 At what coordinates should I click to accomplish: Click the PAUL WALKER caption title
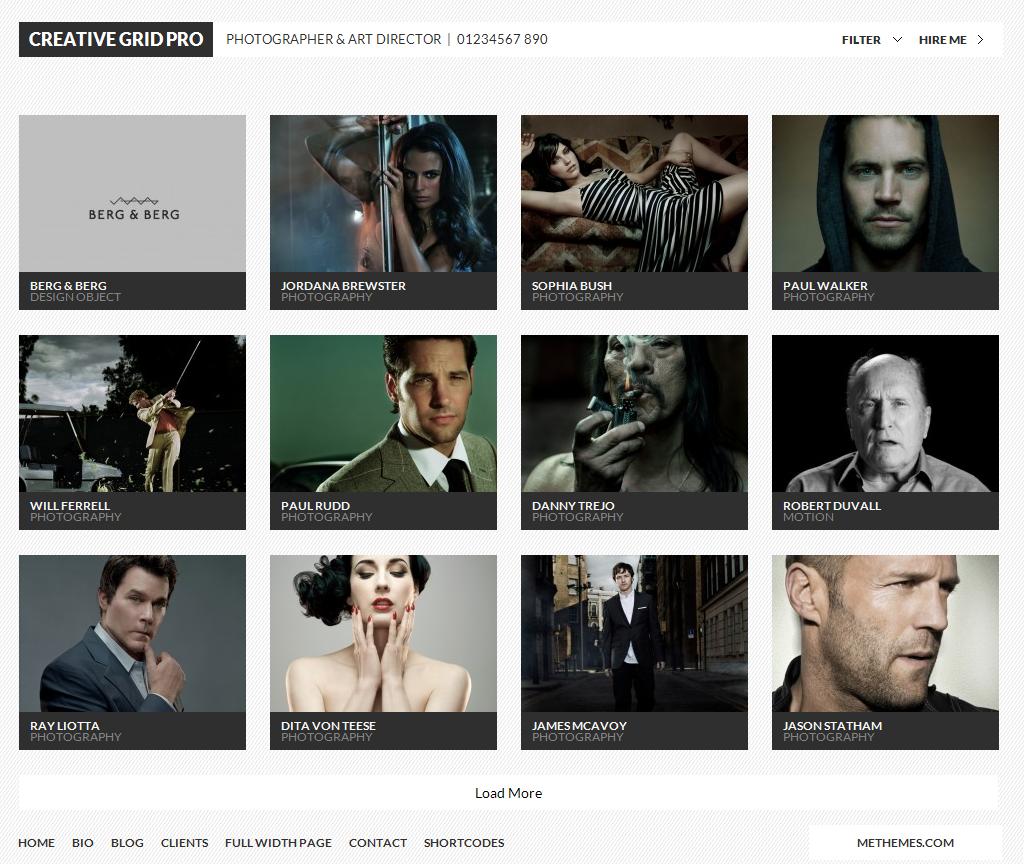pos(825,285)
